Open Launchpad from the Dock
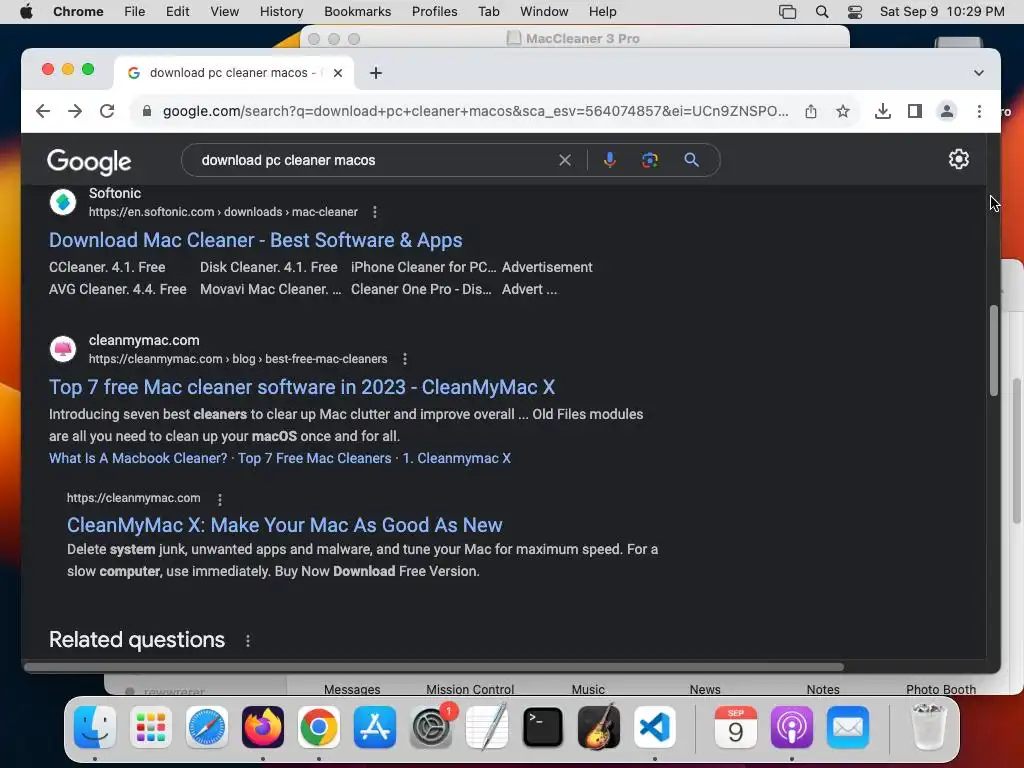The height and width of the screenshot is (768, 1024). pos(151,727)
